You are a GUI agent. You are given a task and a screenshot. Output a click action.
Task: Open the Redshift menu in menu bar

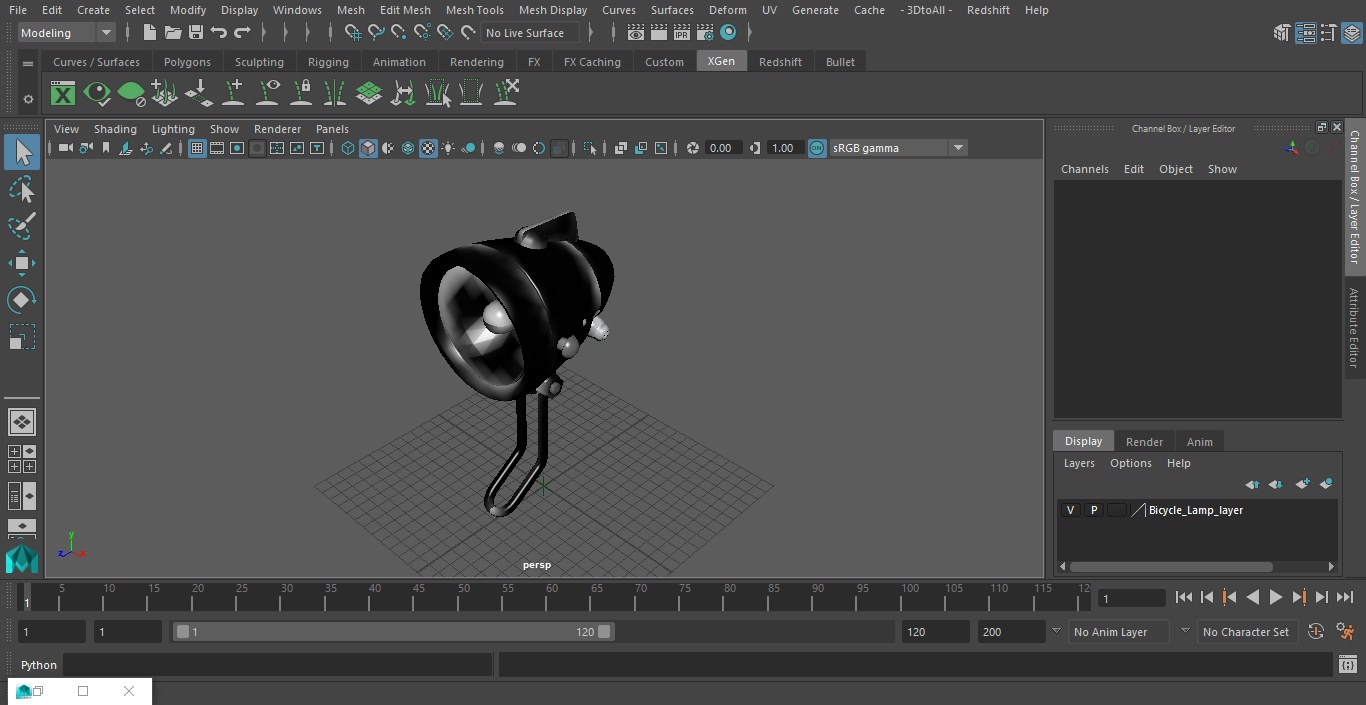(x=988, y=10)
